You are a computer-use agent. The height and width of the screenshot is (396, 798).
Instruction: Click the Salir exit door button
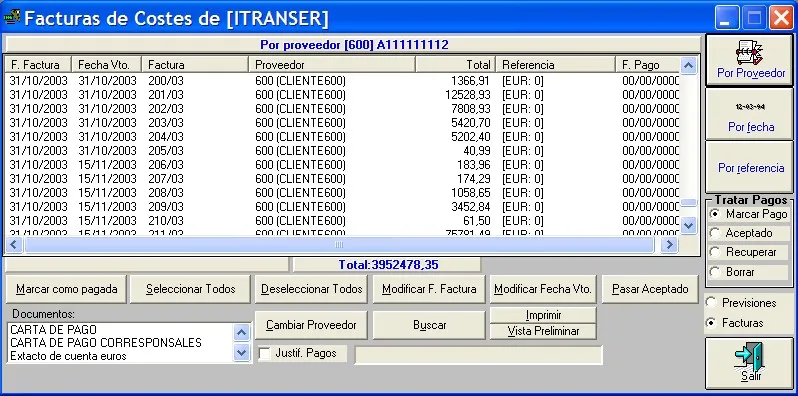[x=749, y=363]
